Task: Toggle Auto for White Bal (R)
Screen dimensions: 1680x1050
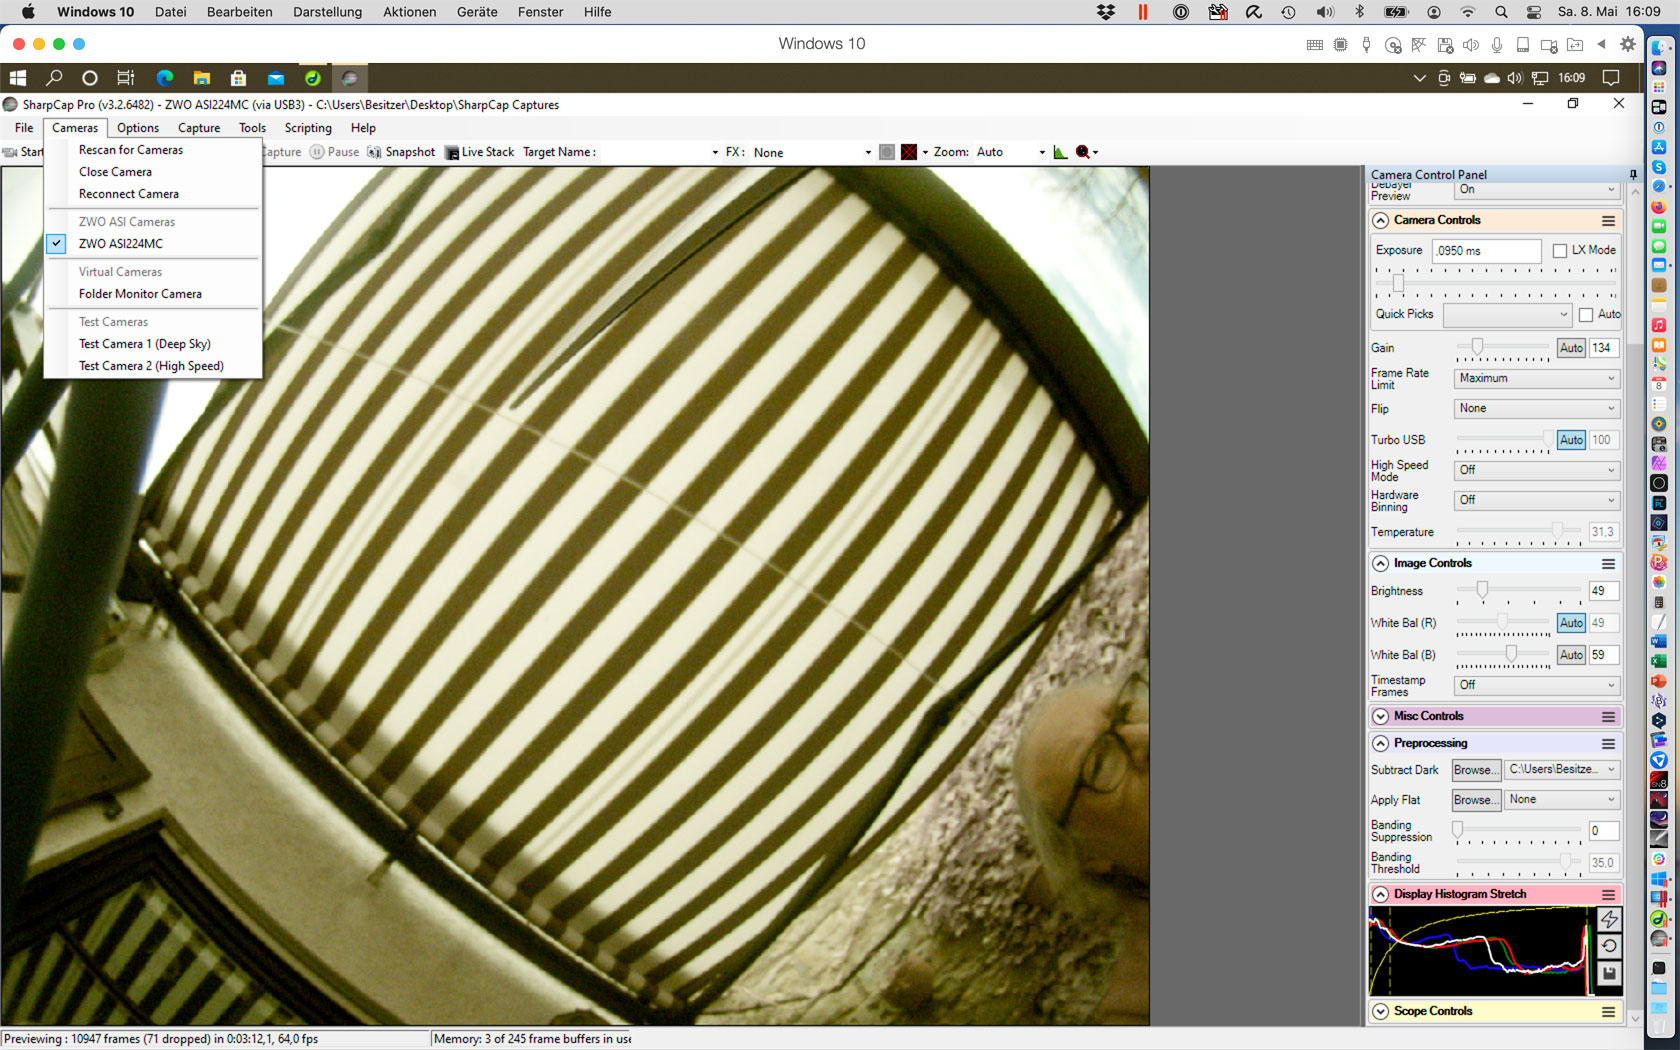Action: pyautogui.click(x=1571, y=623)
